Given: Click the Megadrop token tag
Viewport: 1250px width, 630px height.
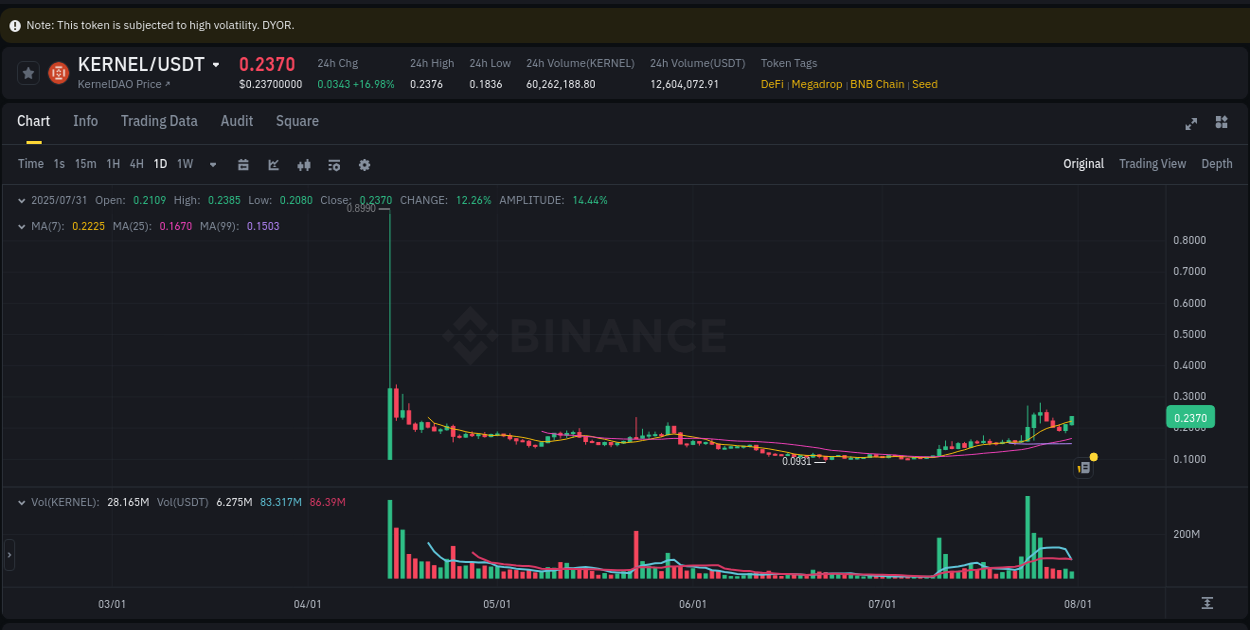Looking at the screenshot, I should click(x=817, y=84).
